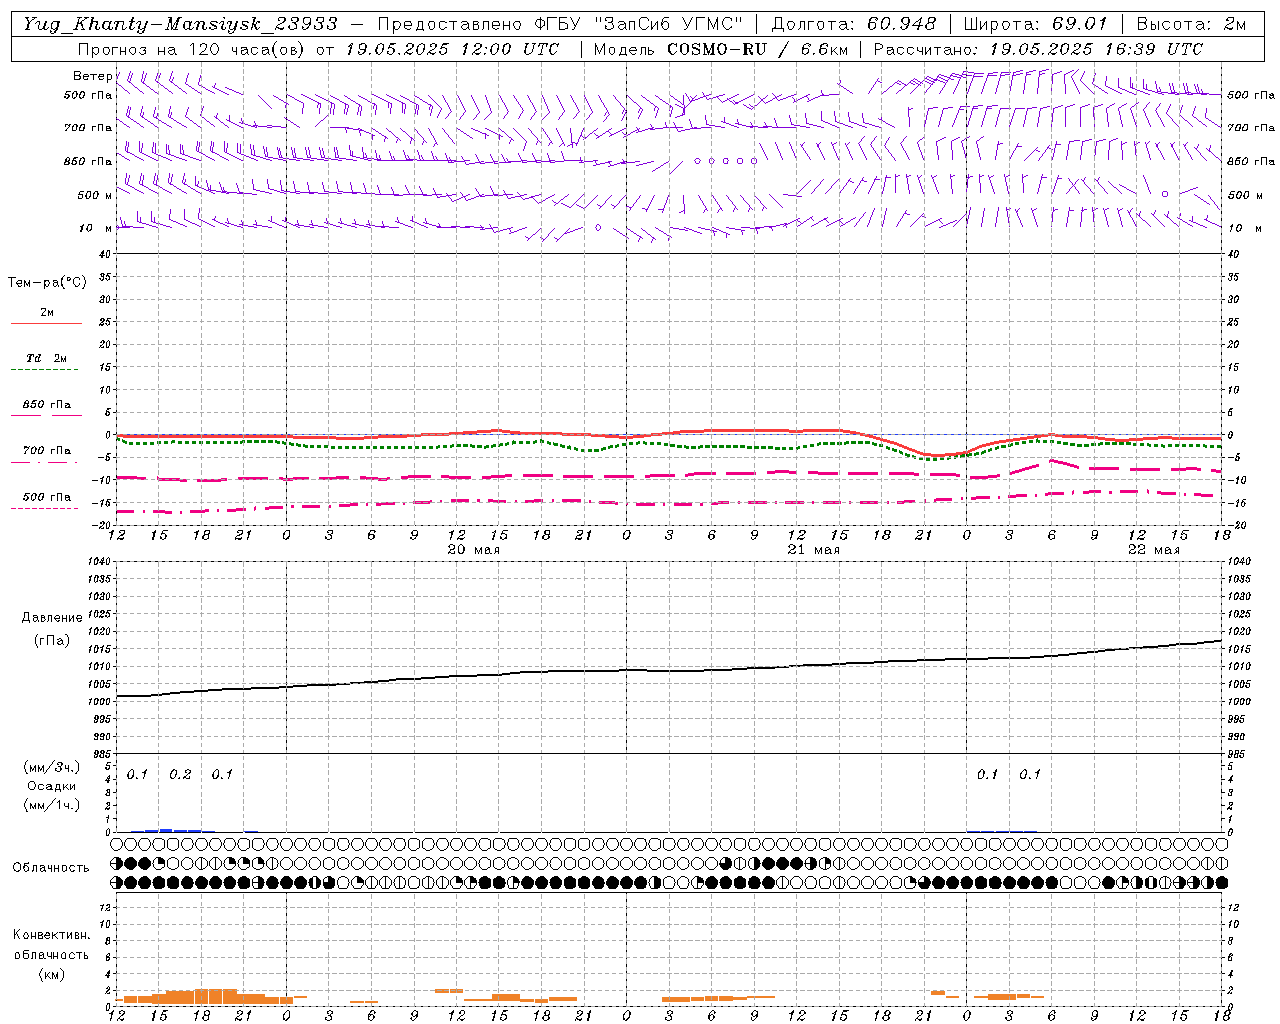Click the Конвективн. panel label

click(x=51, y=935)
